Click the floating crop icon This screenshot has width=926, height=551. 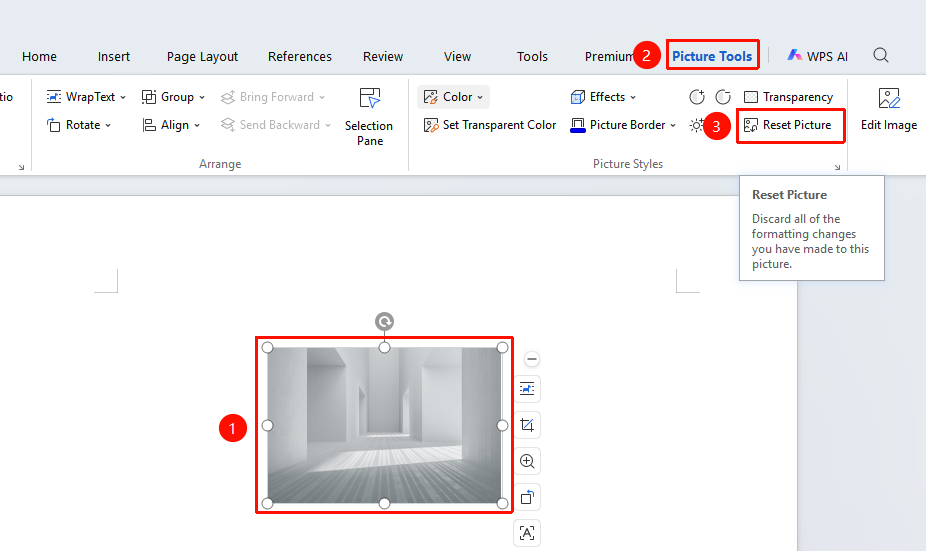pyautogui.click(x=527, y=425)
